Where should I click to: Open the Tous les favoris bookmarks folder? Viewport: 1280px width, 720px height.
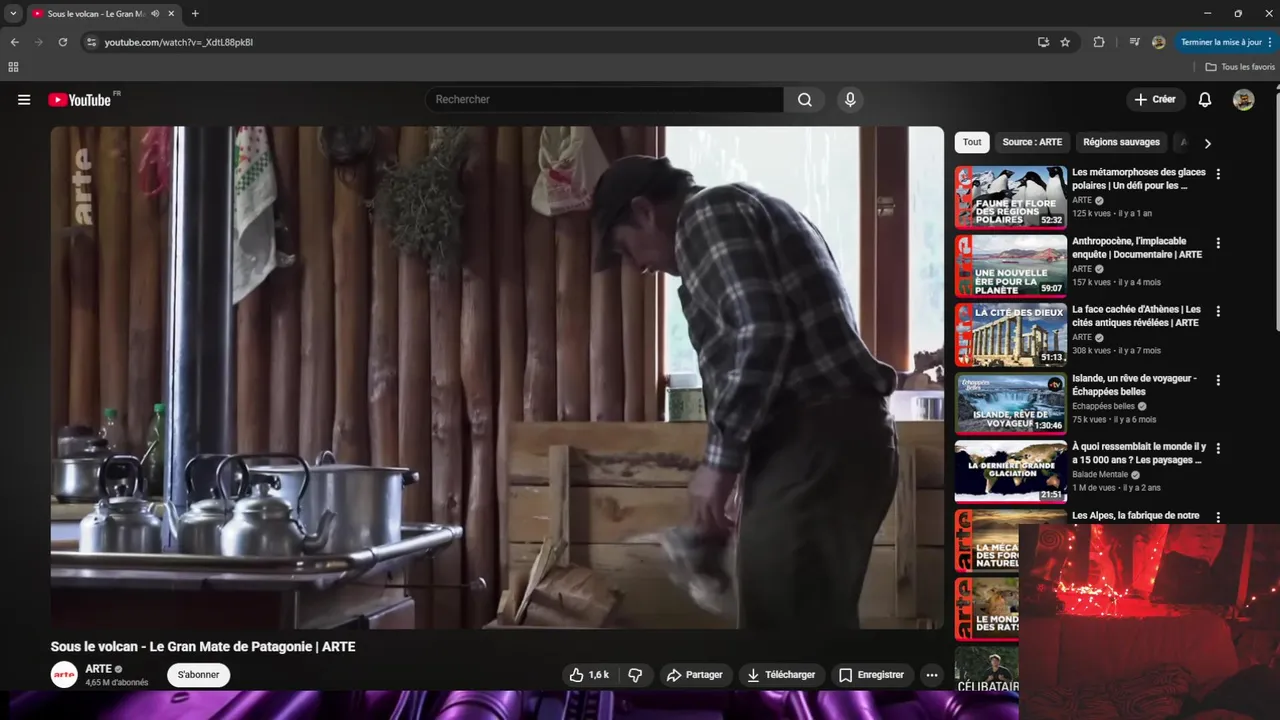pyautogui.click(x=1240, y=67)
